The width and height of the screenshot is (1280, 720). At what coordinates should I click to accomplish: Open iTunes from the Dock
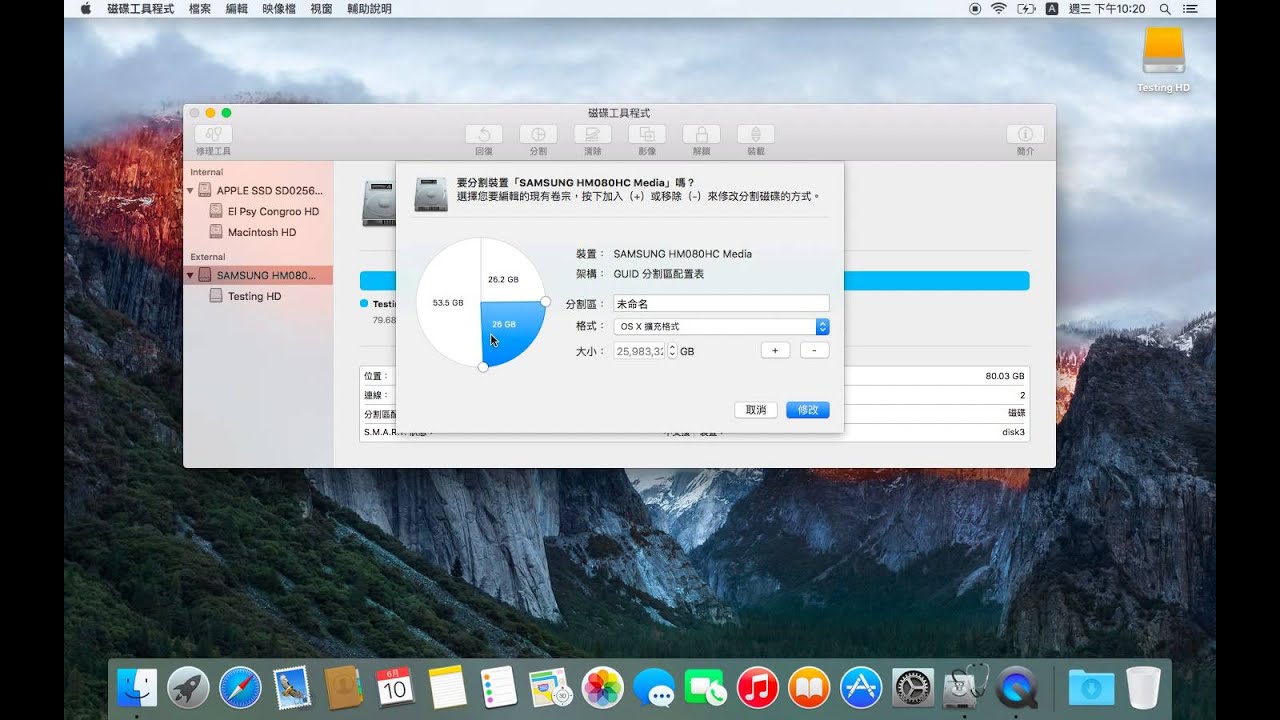point(758,687)
